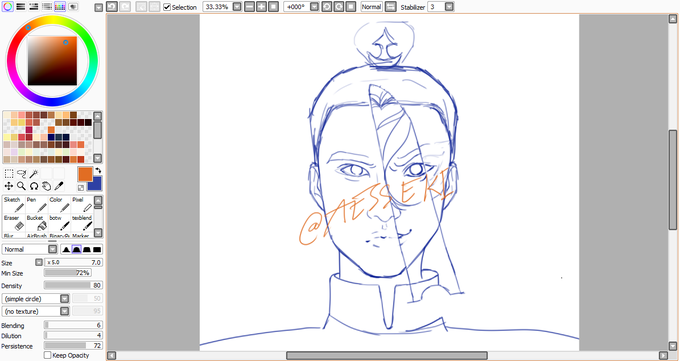680x361 pixels.
Task: Click the reset zoom button
Action: [273, 7]
